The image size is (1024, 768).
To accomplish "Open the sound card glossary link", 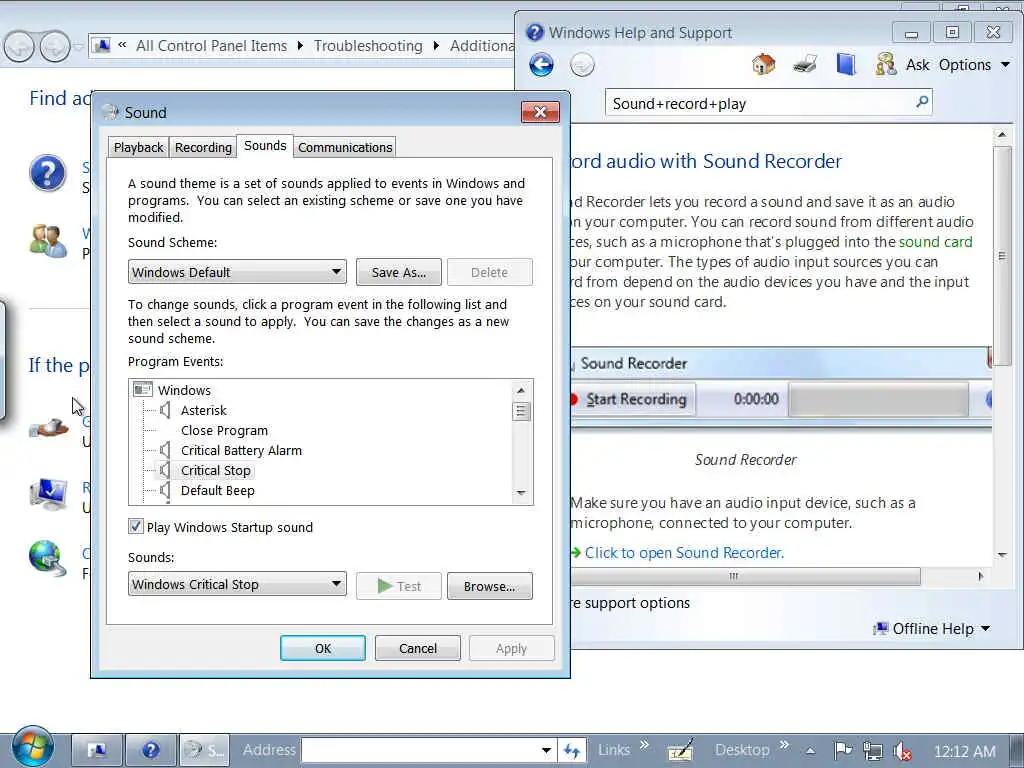I will pos(935,242).
